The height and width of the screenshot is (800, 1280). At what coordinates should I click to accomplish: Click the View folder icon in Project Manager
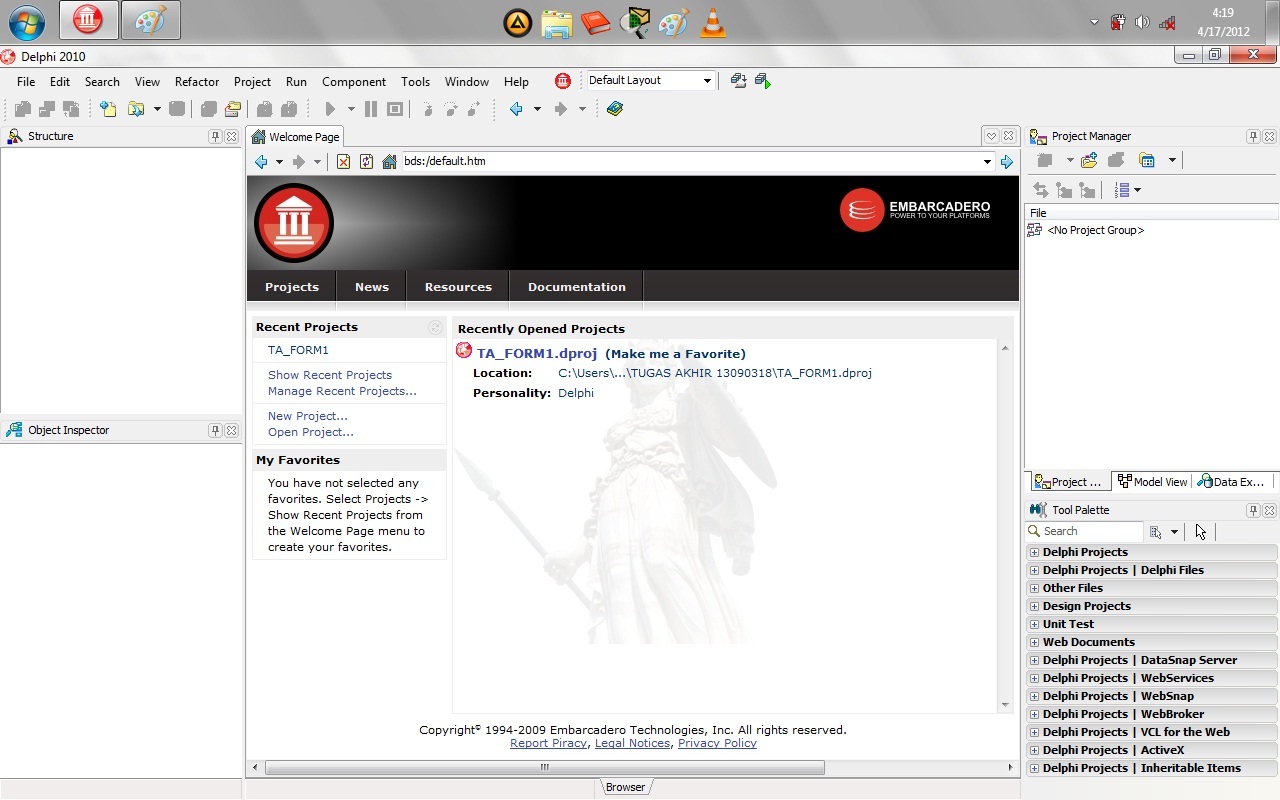[x=1147, y=160]
